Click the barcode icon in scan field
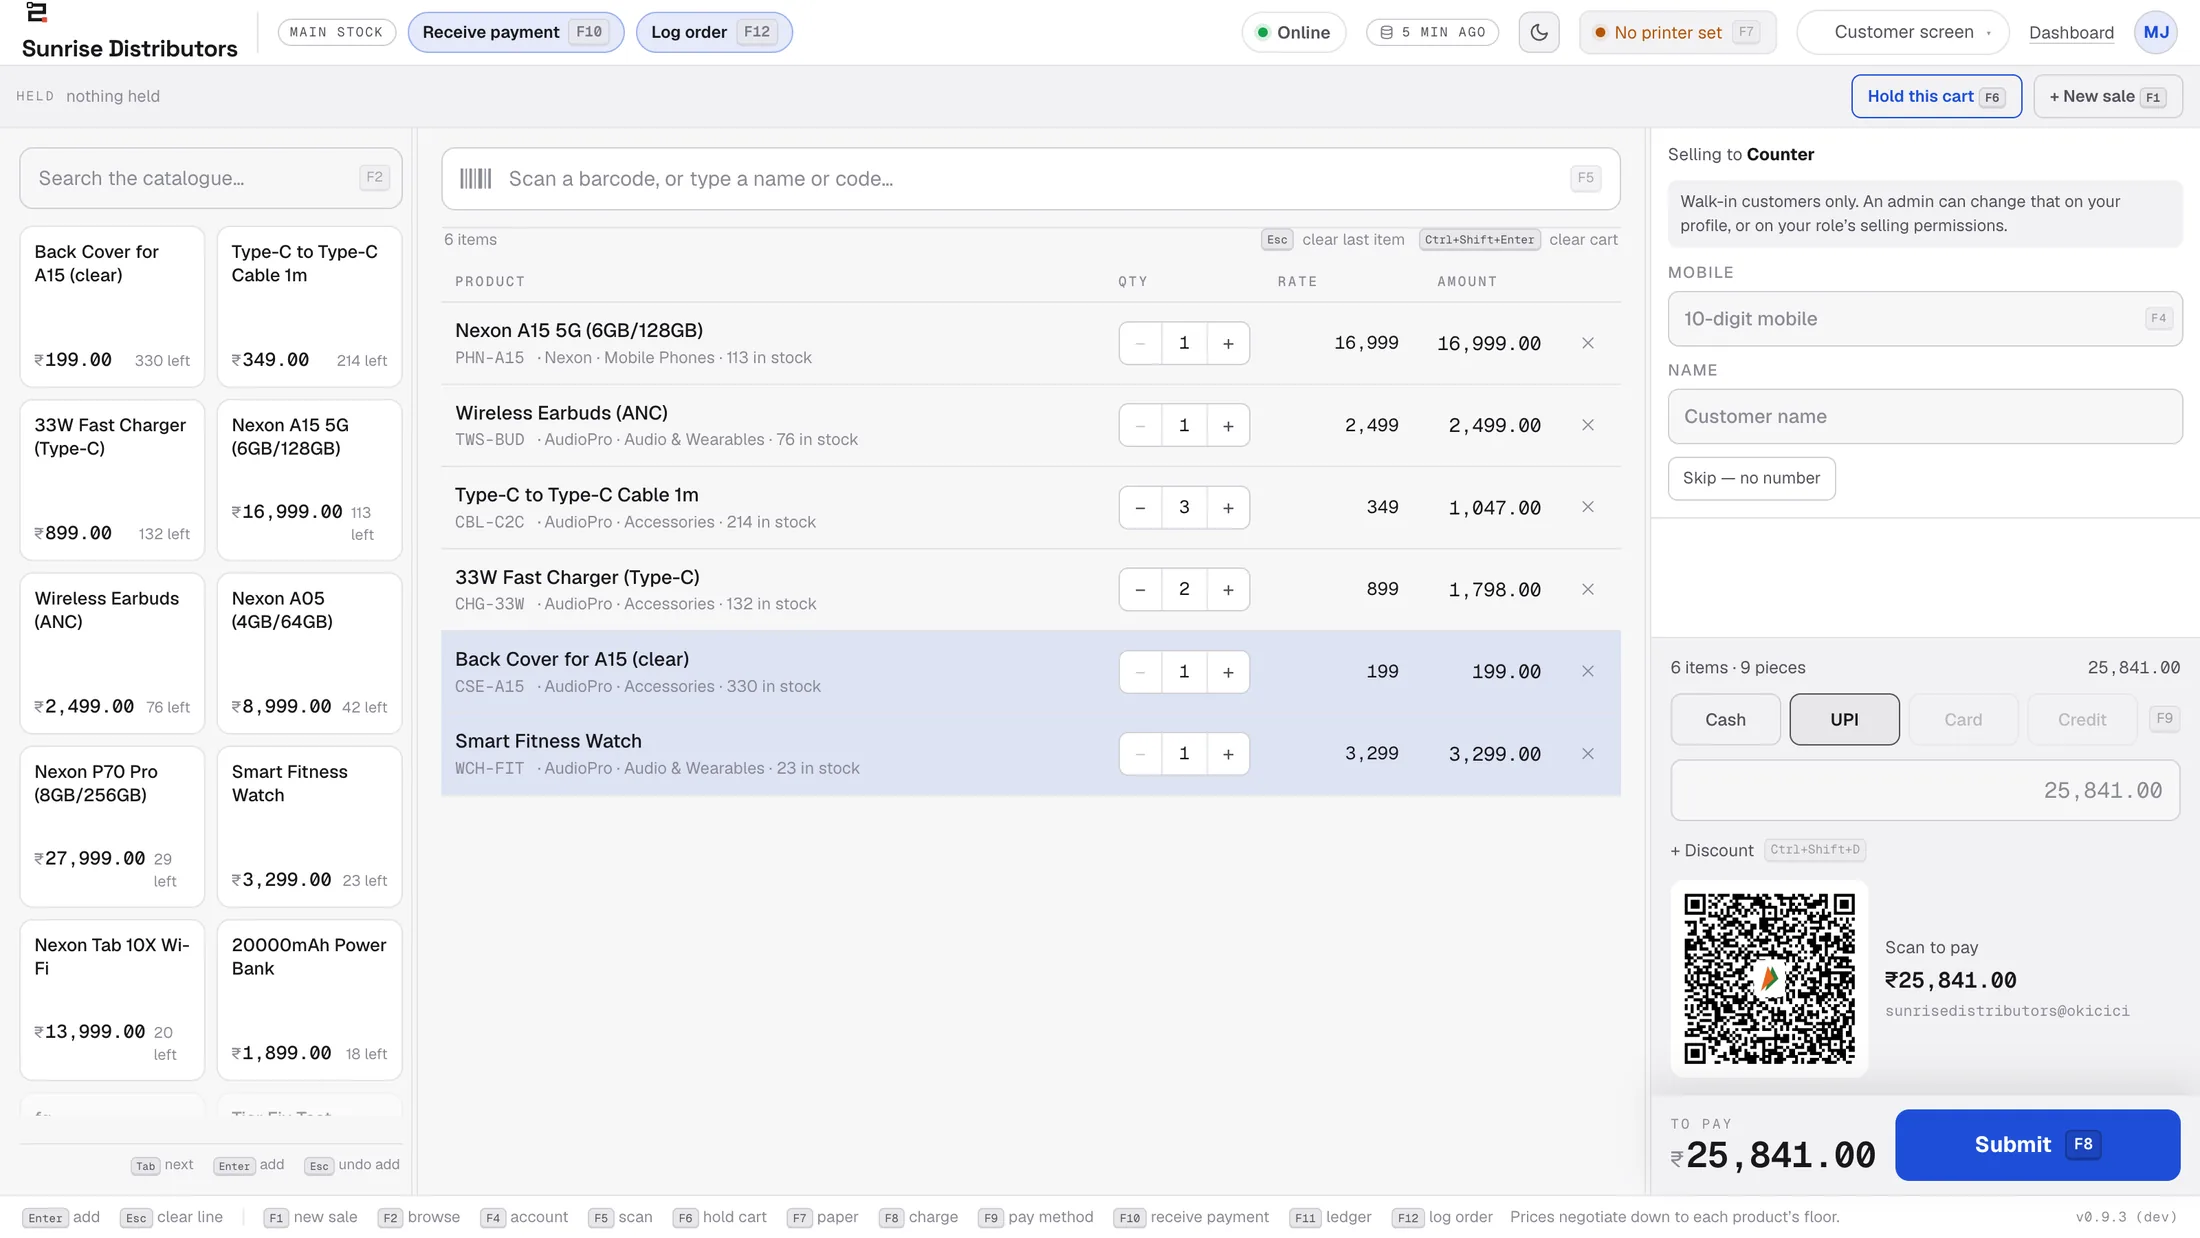Image resolution: width=2200 pixels, height=1238 pixels. [x=476, y=179]
